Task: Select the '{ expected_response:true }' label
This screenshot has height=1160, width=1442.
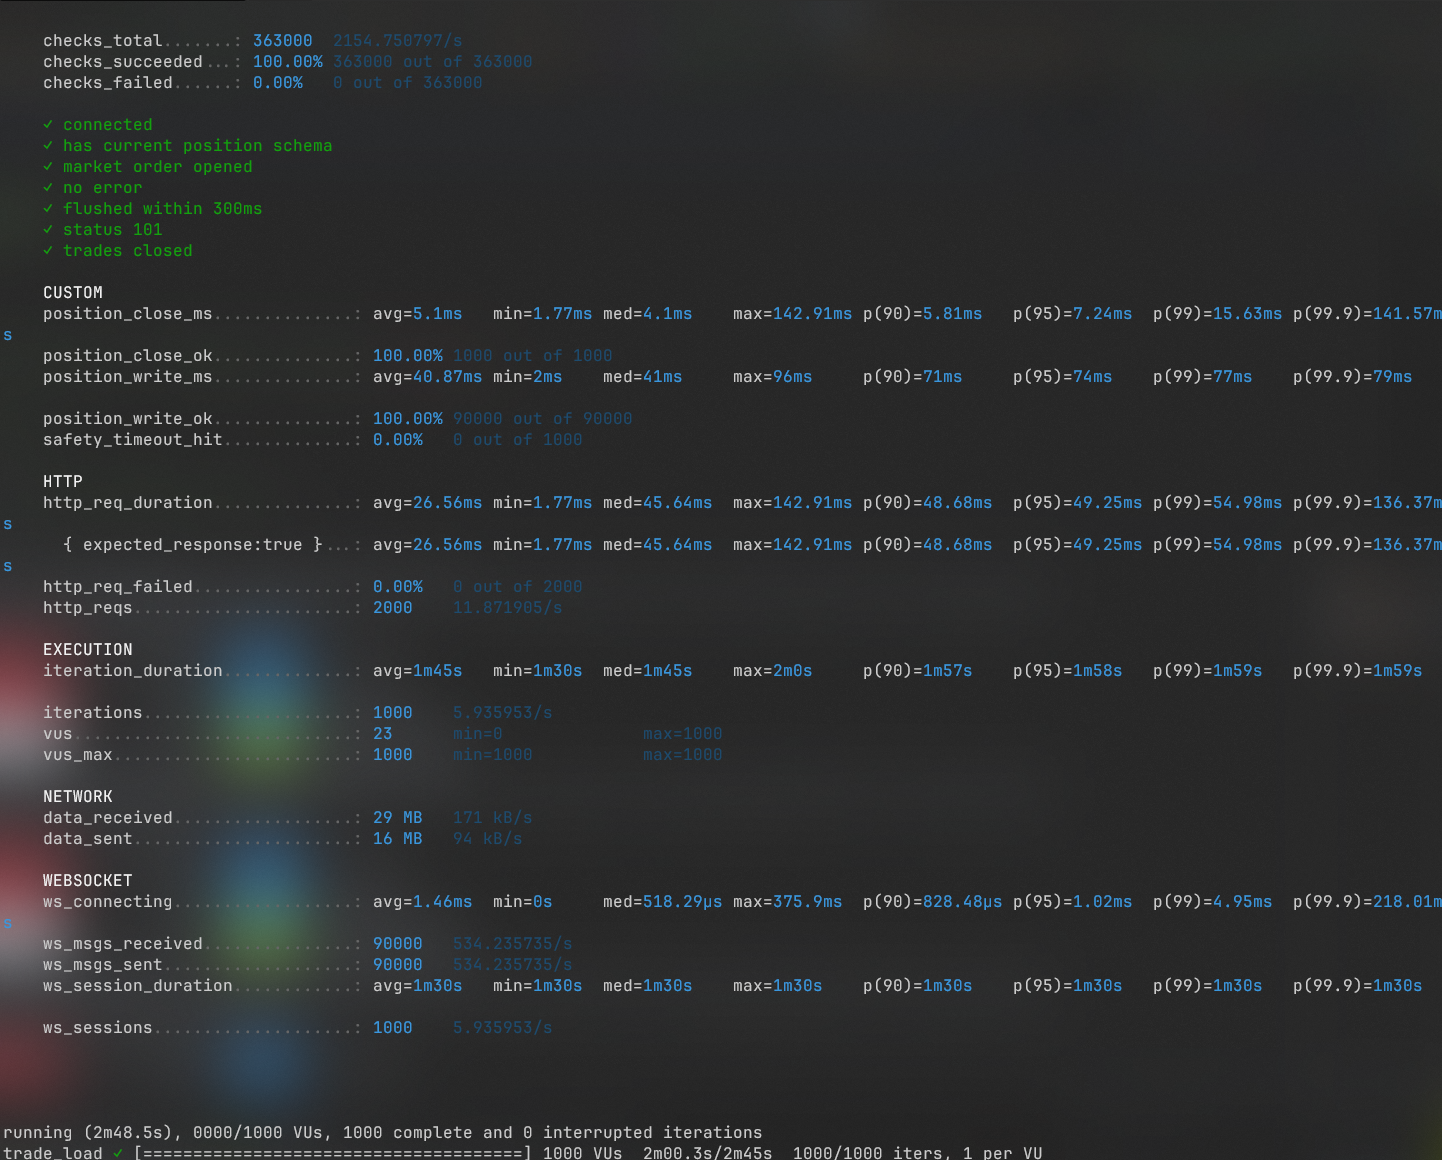Action: tap(192, 545)
